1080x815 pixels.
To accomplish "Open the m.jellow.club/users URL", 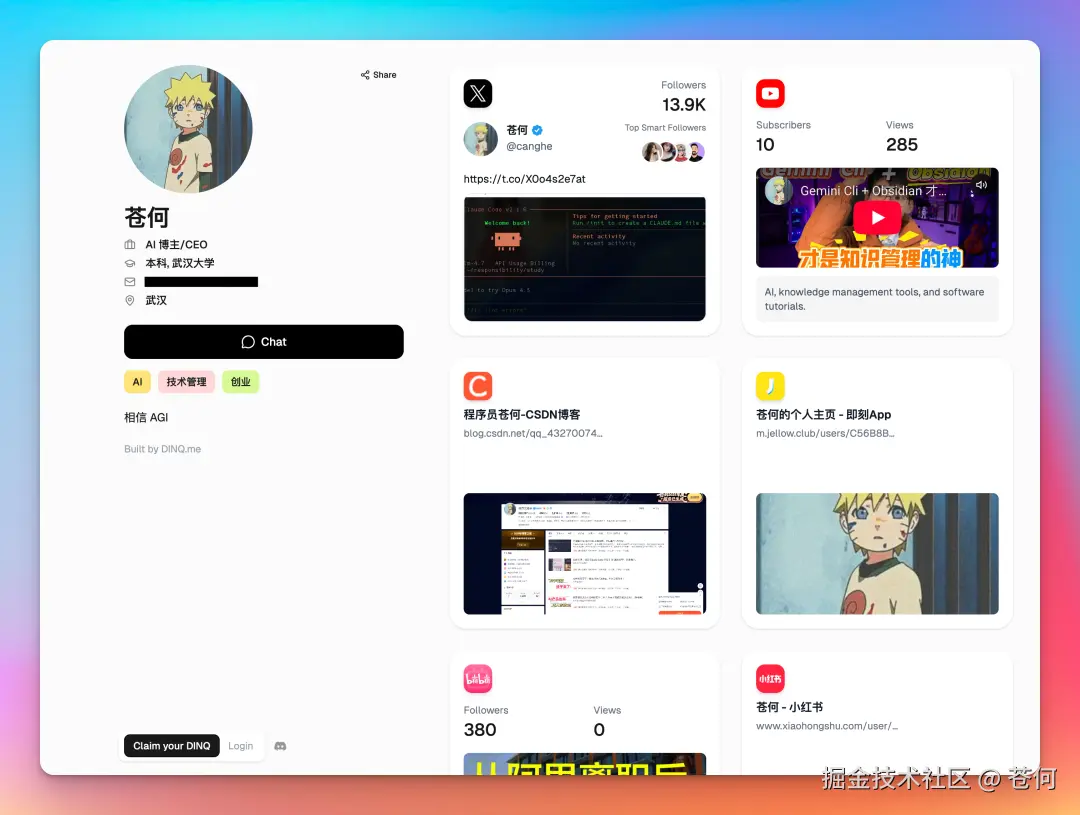I will coord(825,433).
